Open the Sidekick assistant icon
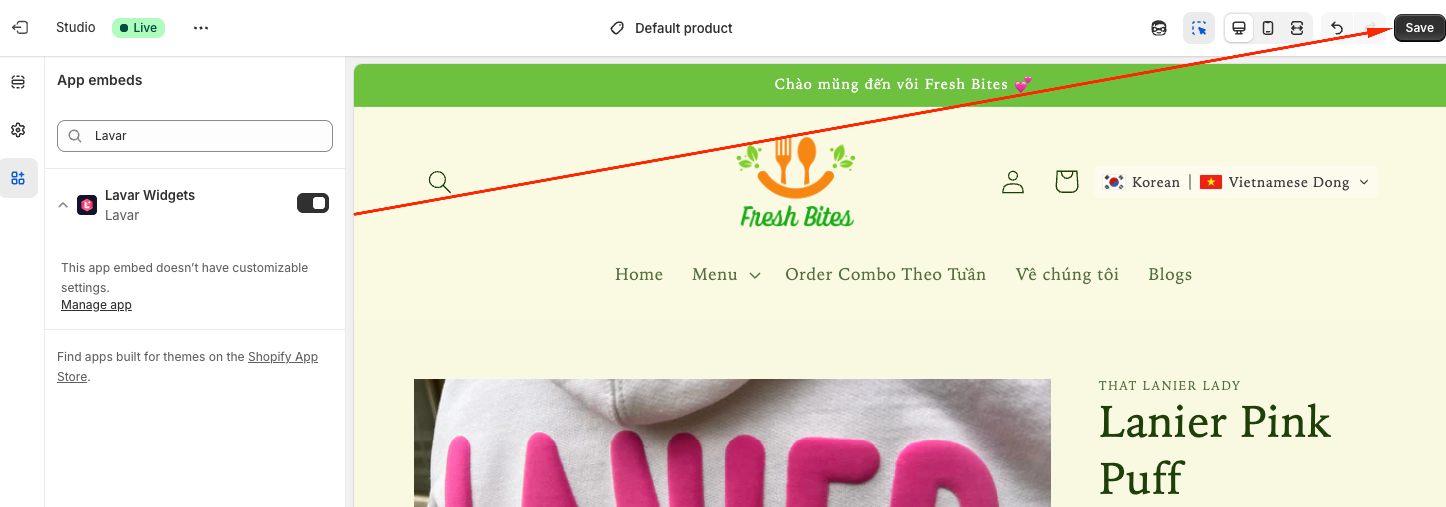The image size is (1446, 507). [x=1159, y=28]
